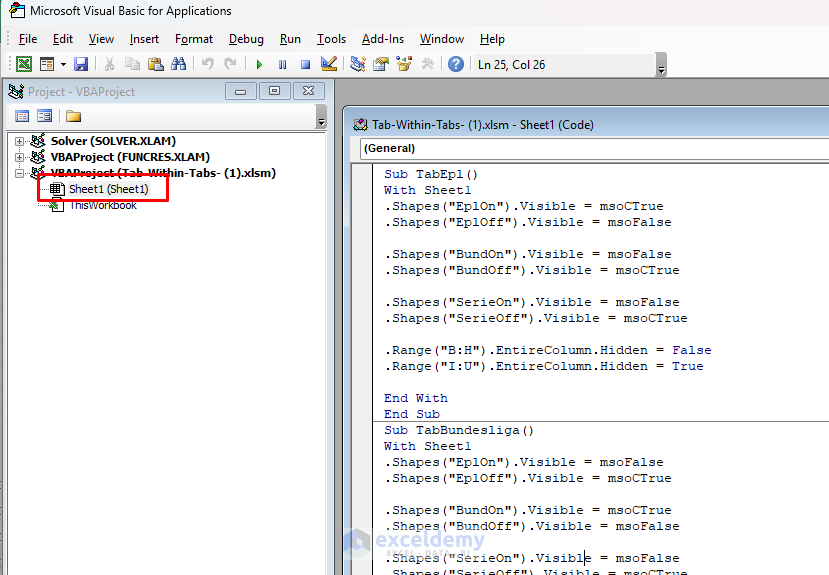Maximize the Project panel

274,91
